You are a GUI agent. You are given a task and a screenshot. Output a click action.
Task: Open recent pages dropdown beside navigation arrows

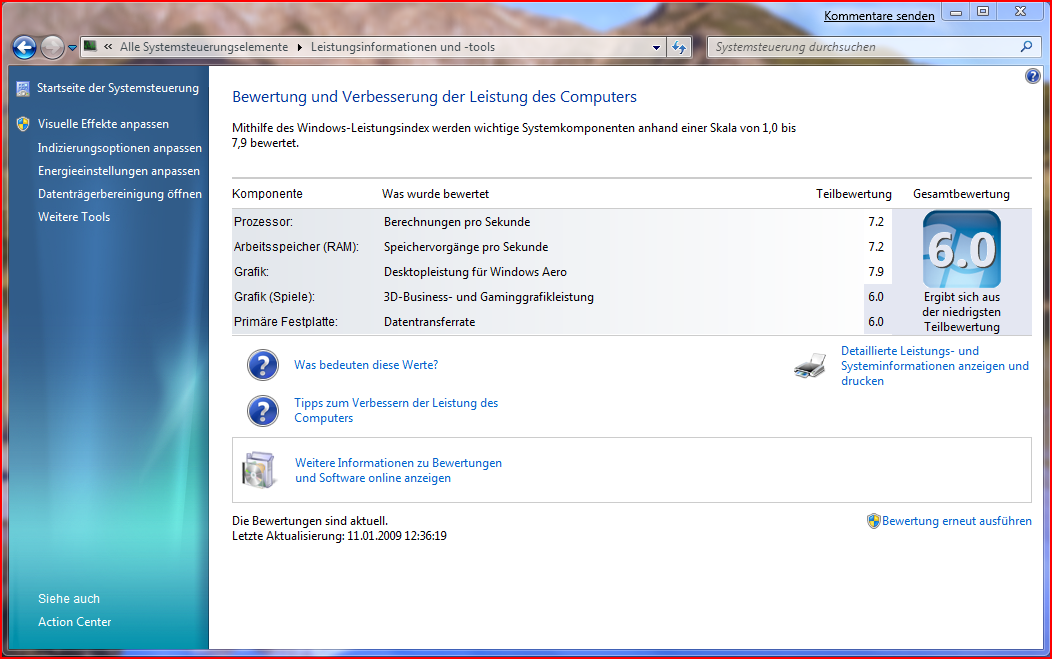tap(72, 48)
